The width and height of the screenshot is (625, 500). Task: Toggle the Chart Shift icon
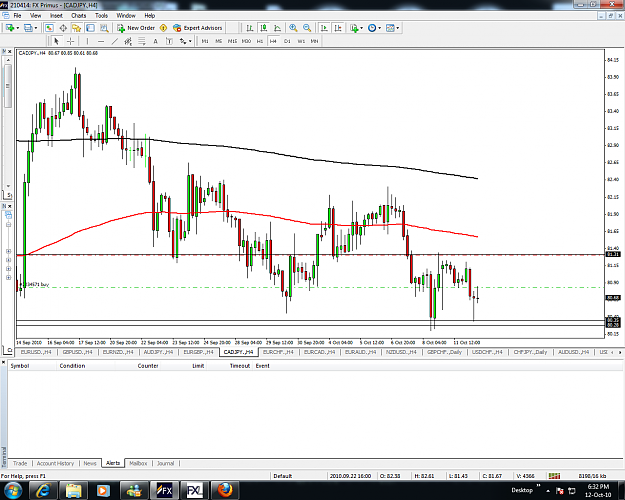[338, 28]
